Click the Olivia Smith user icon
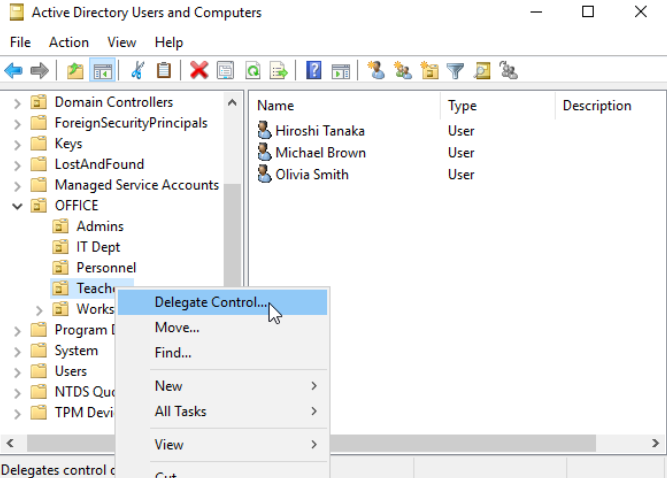This screenshot has width=667, height=478. click(264, 174)
